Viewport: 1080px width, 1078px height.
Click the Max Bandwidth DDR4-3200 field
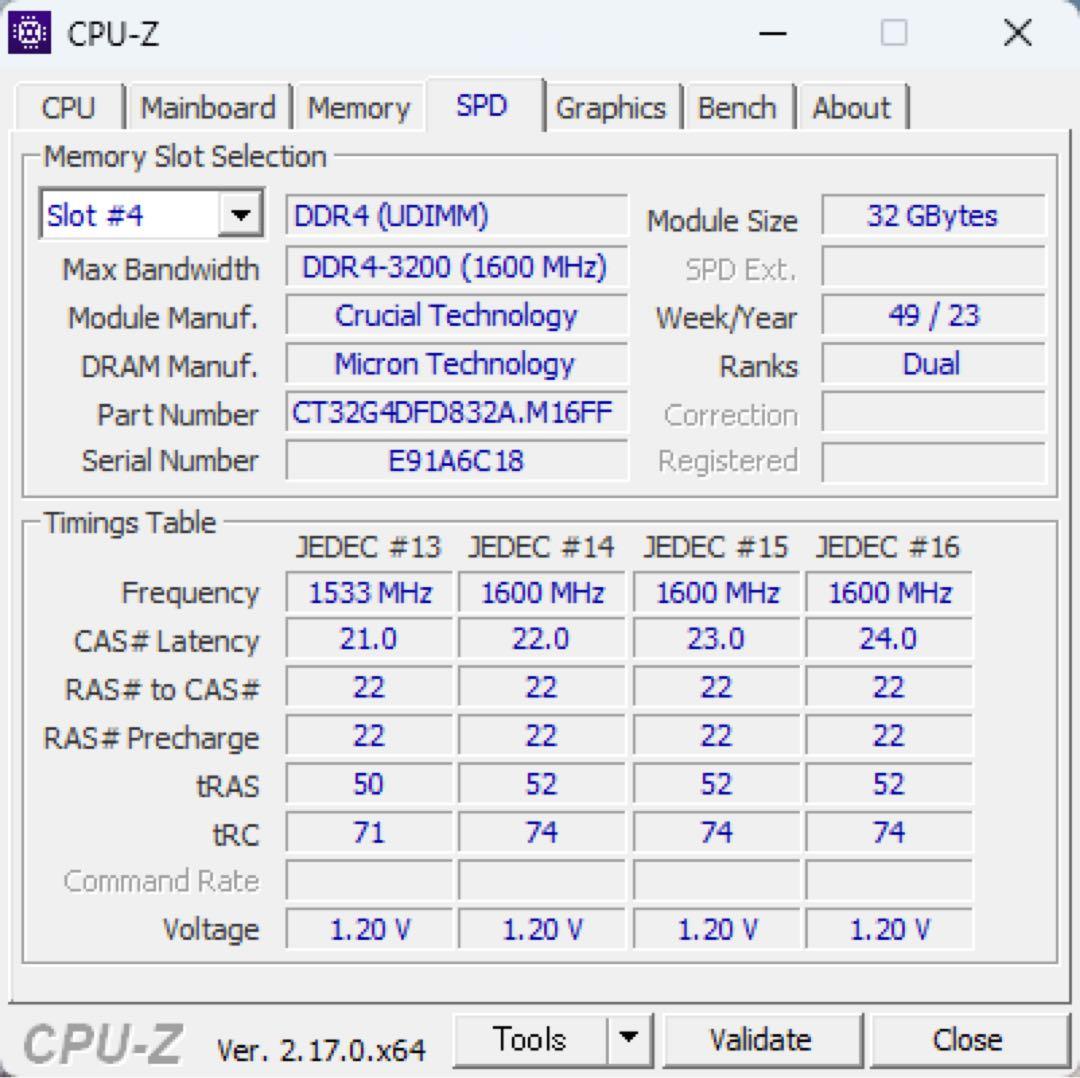coord(455,266)
